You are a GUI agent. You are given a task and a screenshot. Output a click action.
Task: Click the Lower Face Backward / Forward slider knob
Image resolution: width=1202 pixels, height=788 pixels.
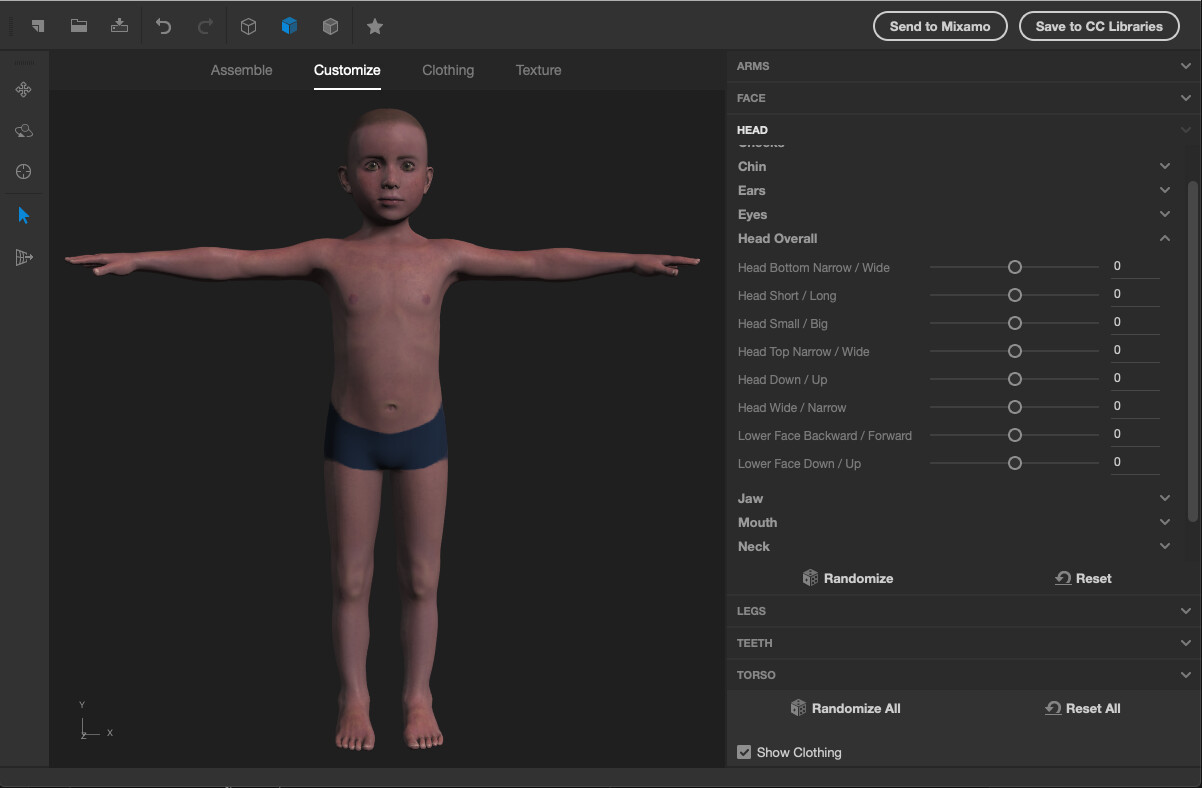coord(1015,435)
